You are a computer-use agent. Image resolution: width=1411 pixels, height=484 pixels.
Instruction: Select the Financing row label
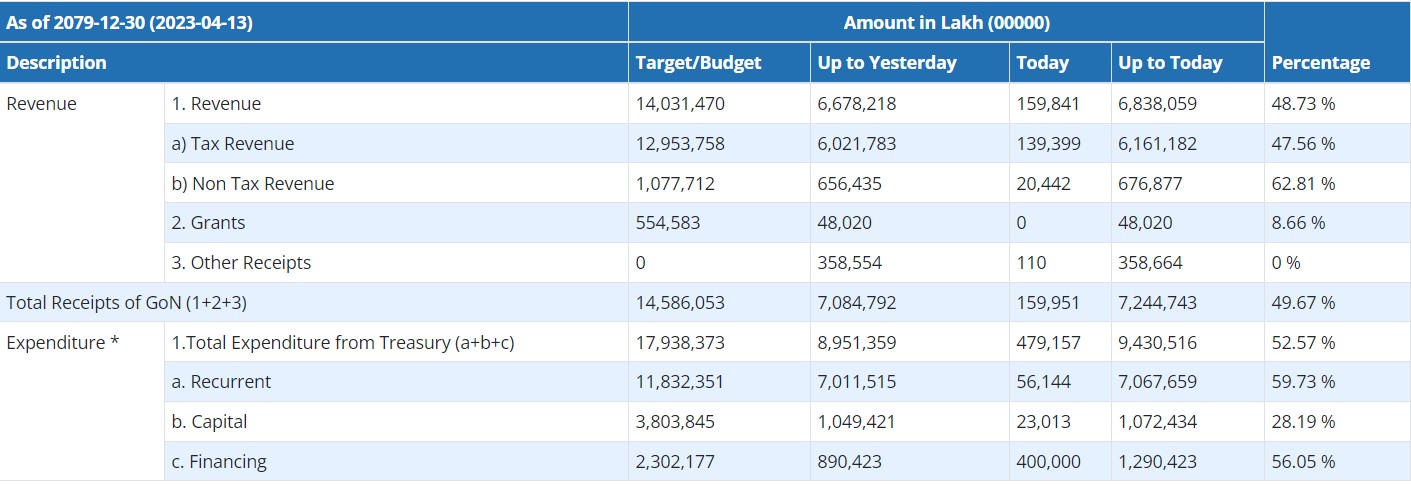[x=219, y=462]
